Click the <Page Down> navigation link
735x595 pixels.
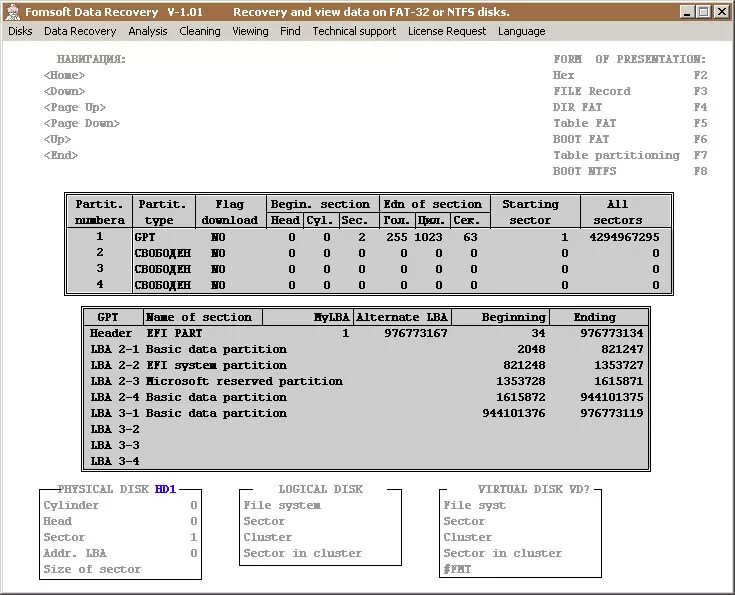pyautogui.click(x=82, y=123)
